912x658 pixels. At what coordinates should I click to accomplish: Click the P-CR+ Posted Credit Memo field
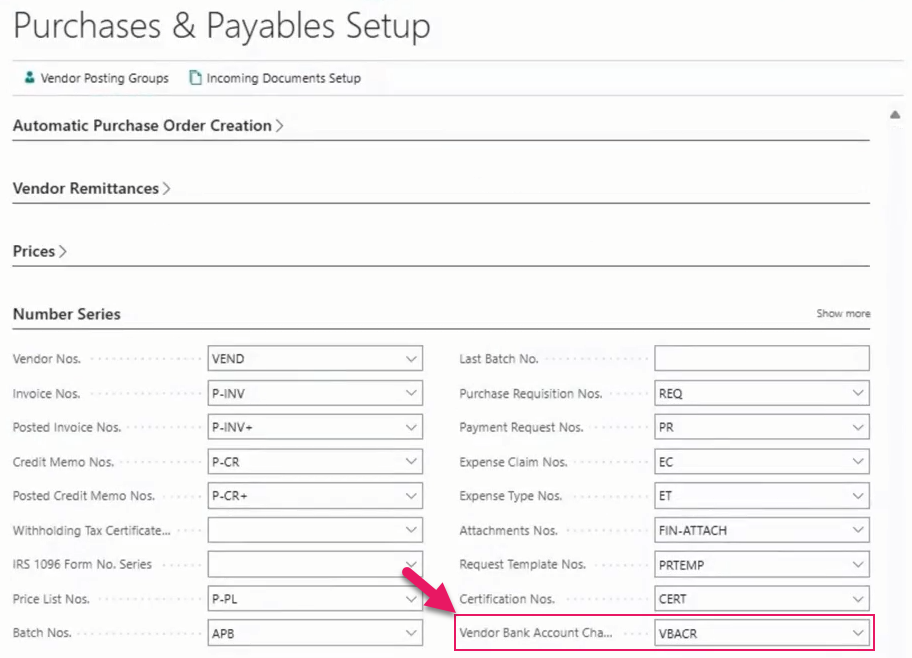coord(315,496)
